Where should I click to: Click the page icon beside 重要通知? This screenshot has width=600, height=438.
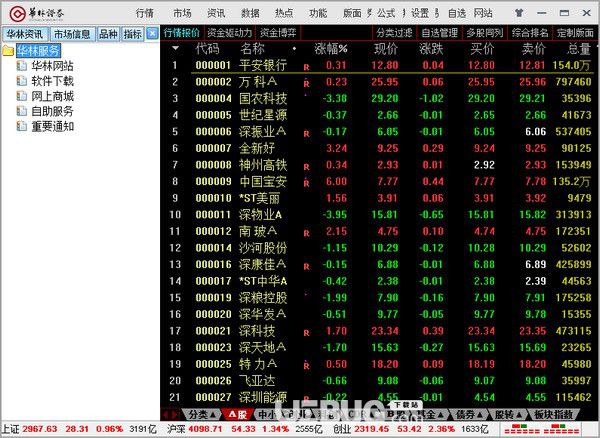(x=22, y=126)
